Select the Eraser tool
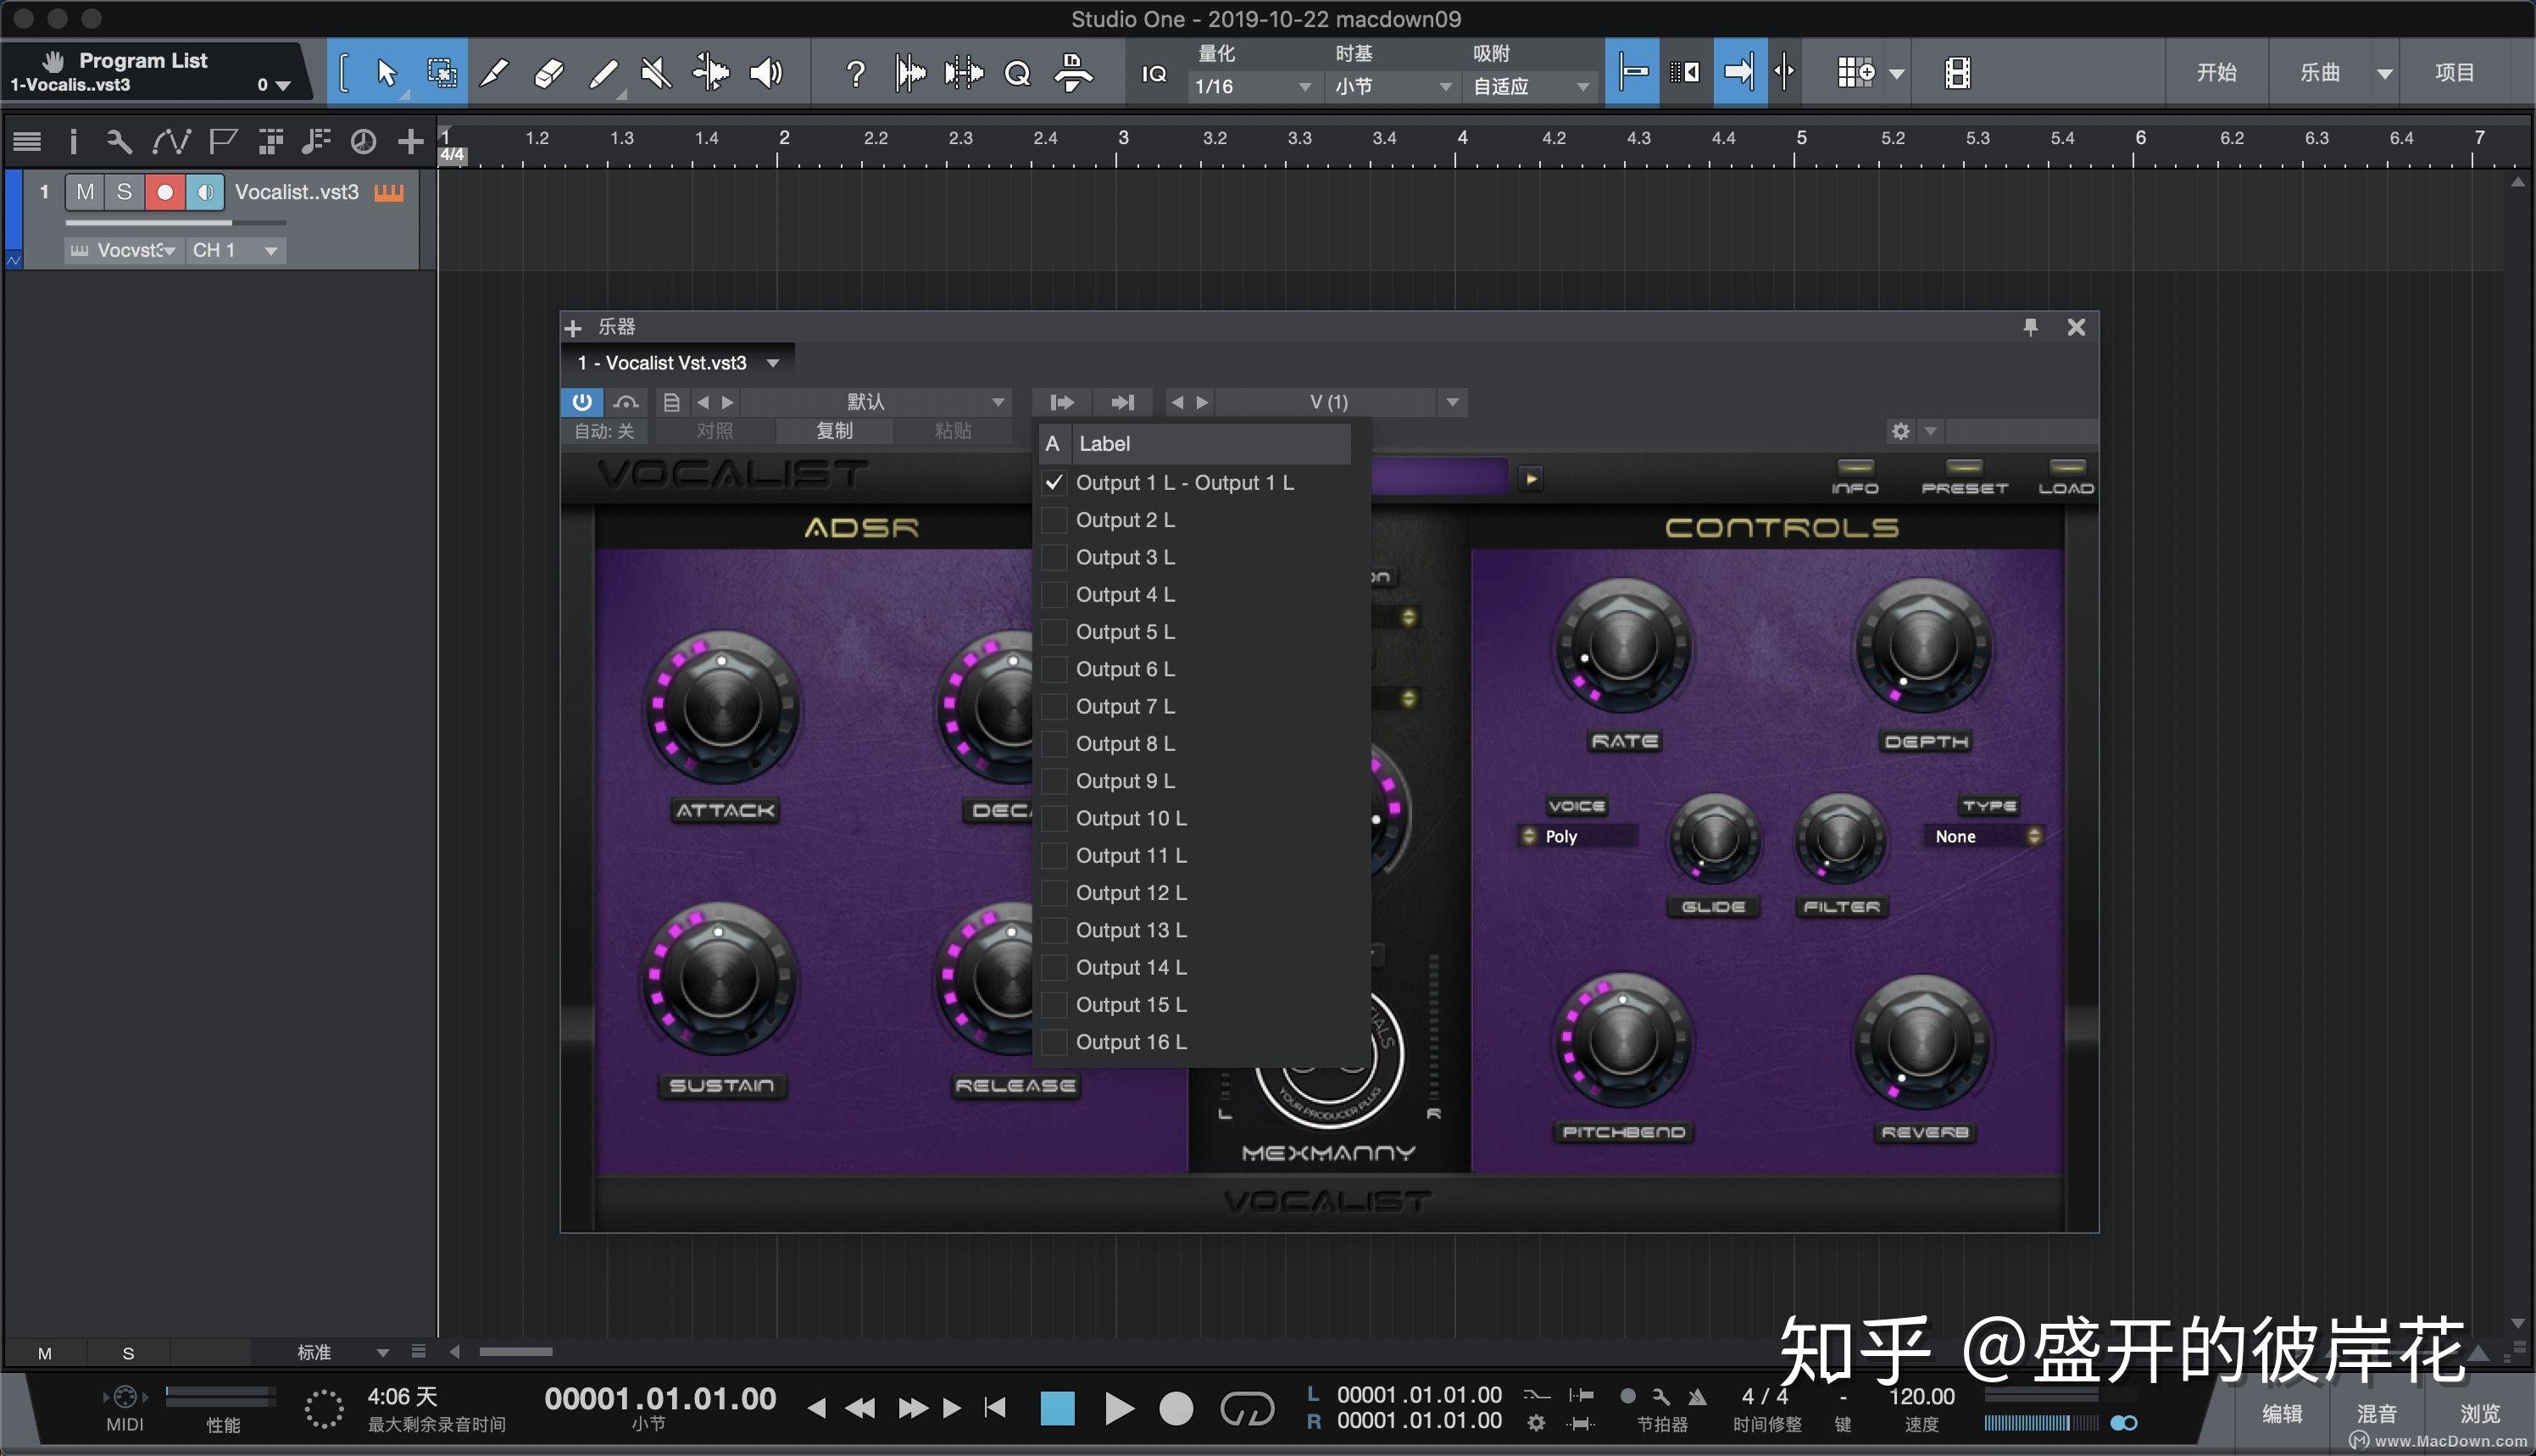 click(x=549, y=72)
